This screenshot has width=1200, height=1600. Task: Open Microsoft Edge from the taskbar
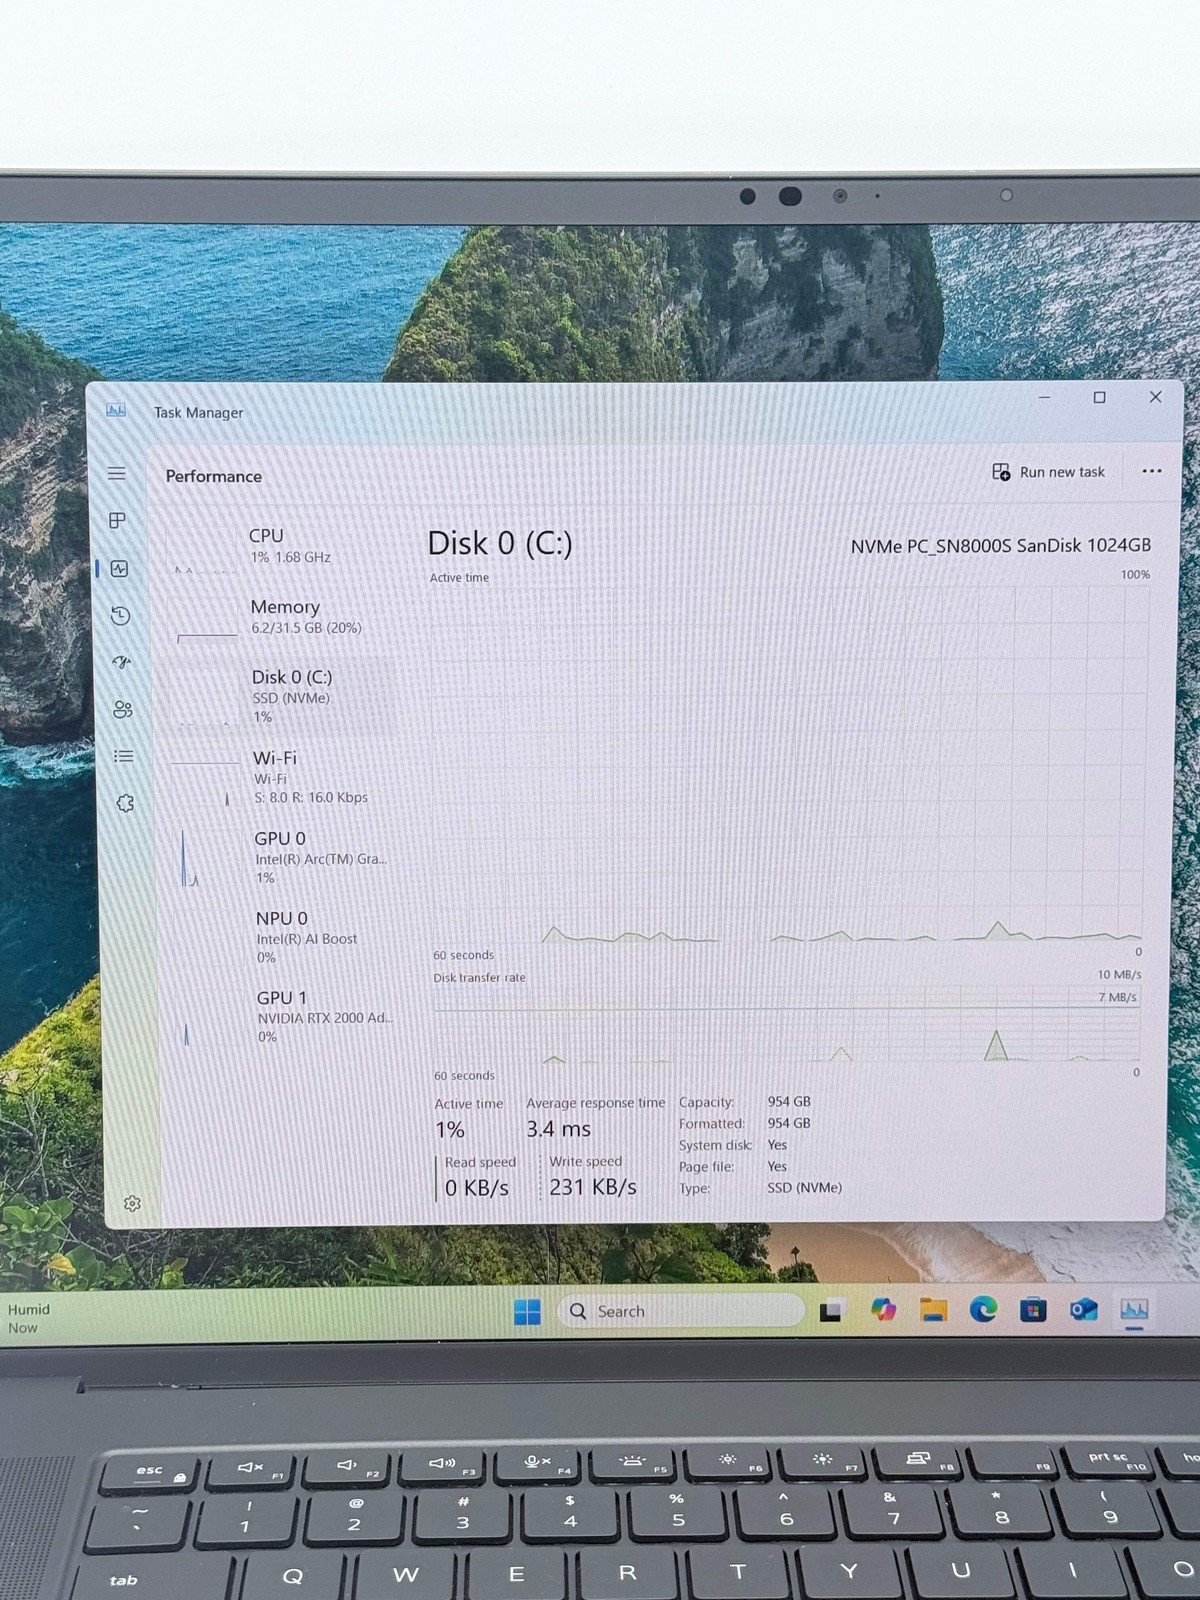983,1309
